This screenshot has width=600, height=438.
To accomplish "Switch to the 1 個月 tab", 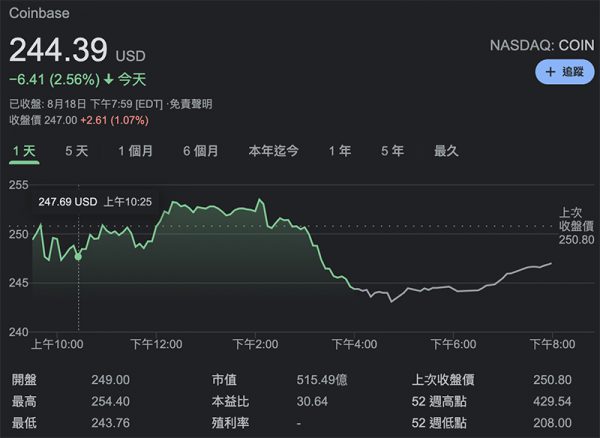I will point(135,151).
